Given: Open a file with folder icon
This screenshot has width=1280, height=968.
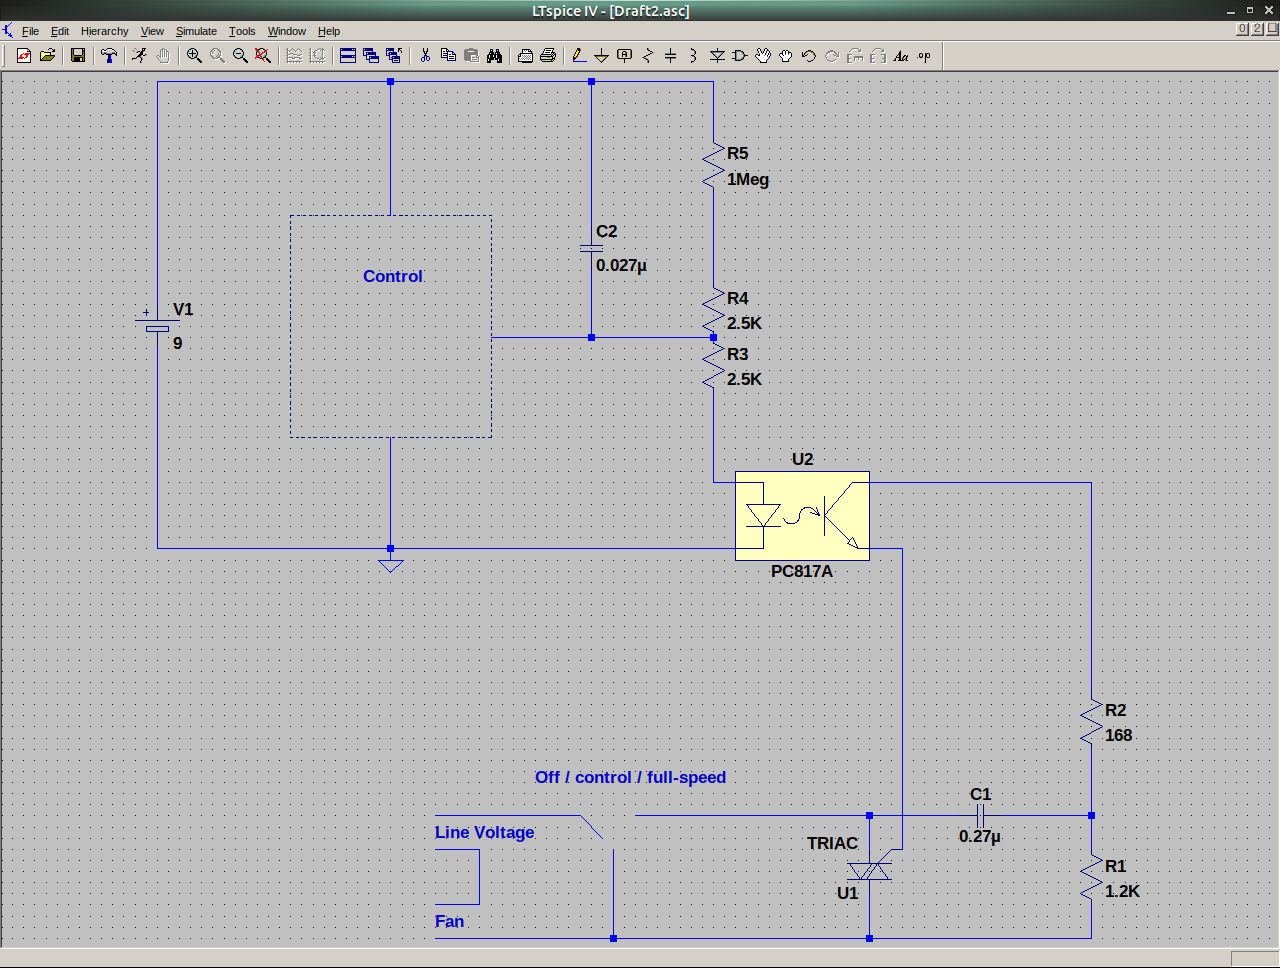Looking at the screenshot, I should pos(47,56).
